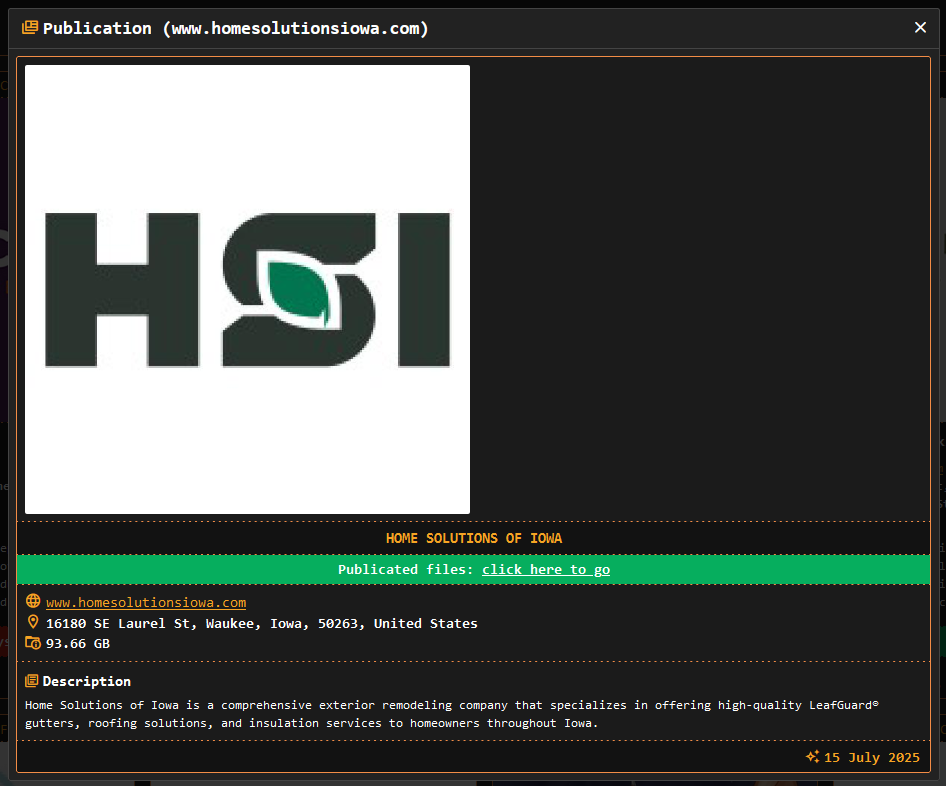Click the "HOME SOLUTIONS OF IOWA" heading
The width and height of the screenshot is (946, 786).
click(473, 538)
